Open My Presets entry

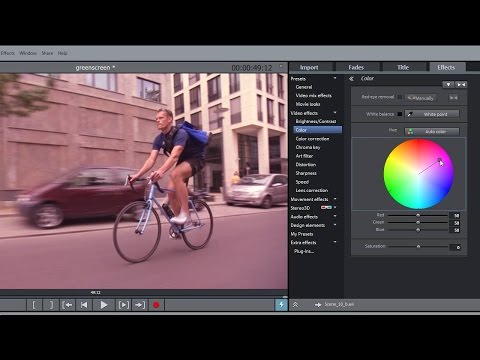302,234
